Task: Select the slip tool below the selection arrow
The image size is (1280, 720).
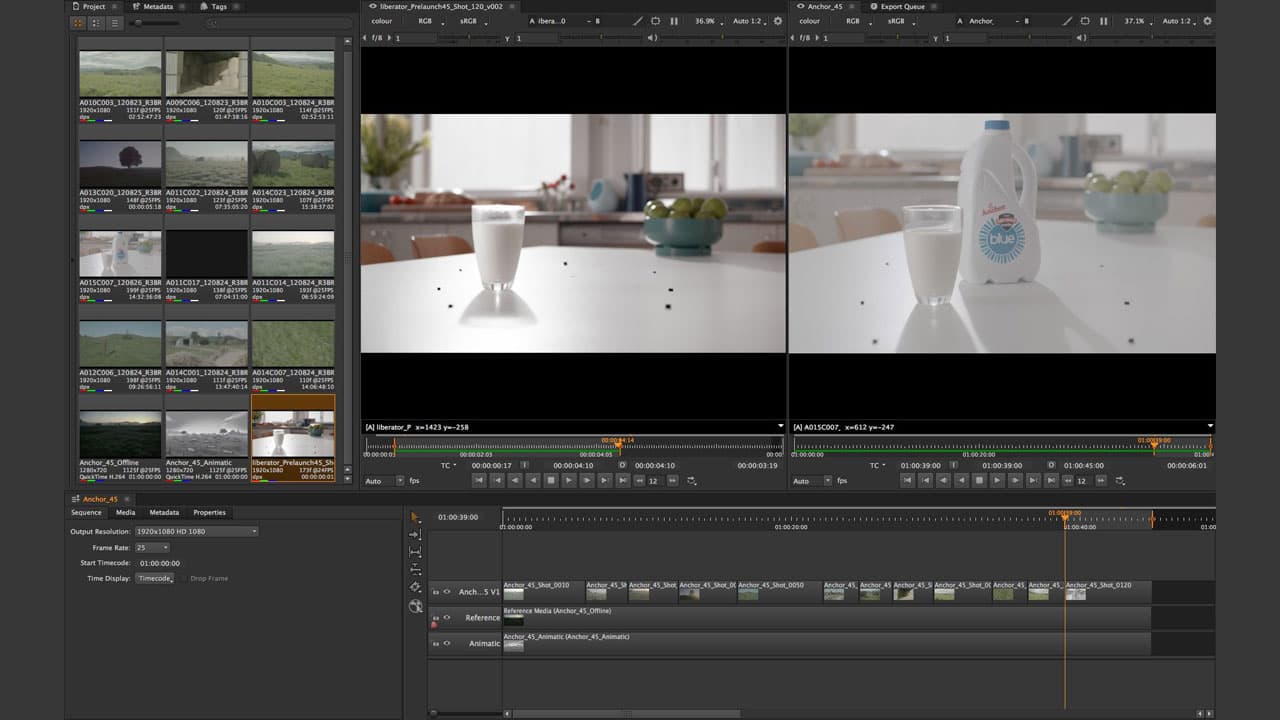Action: (417, 533)
